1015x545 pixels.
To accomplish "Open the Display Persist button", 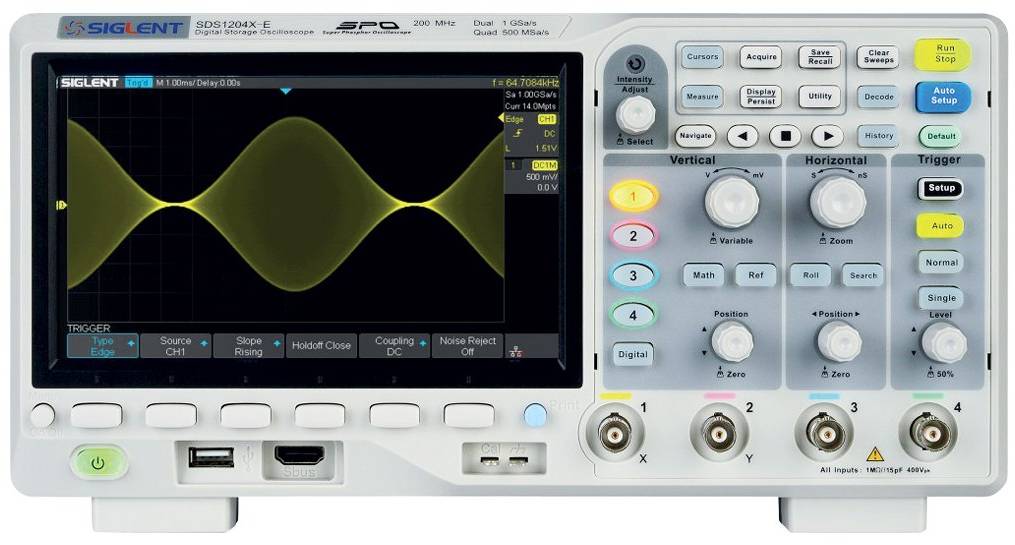I will pos(761,96).
